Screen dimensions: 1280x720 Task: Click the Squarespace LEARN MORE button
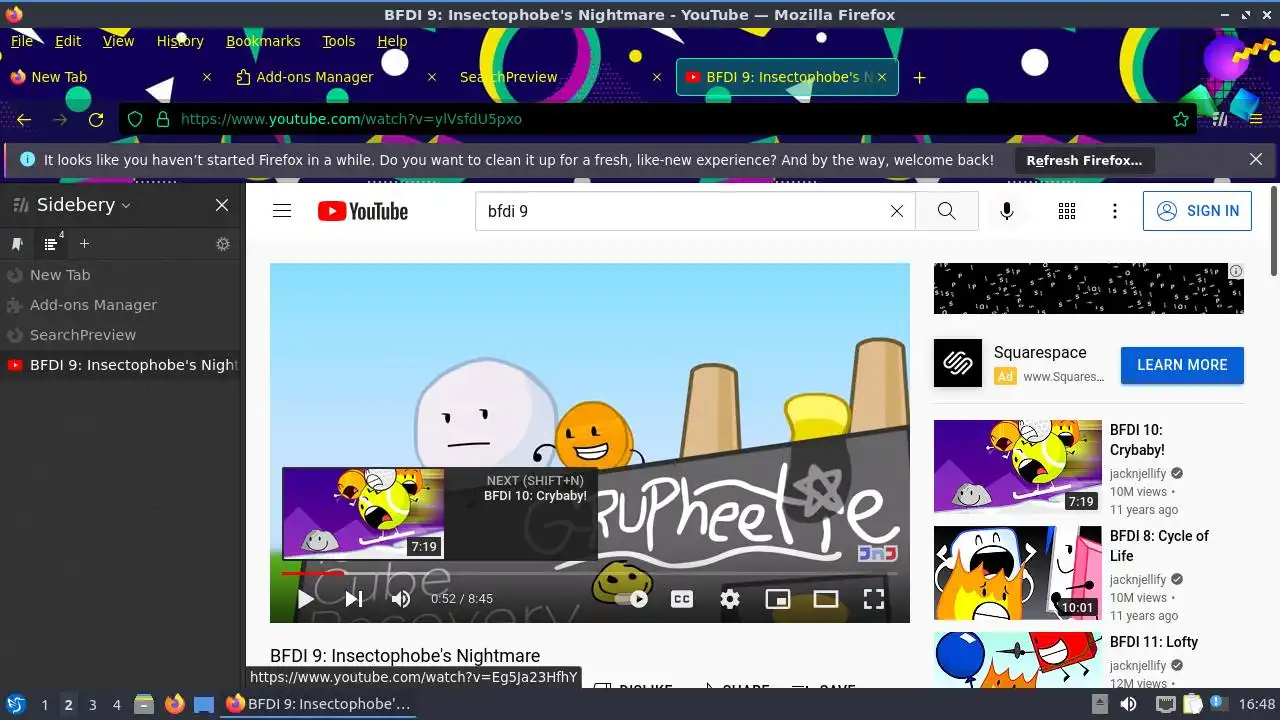1182,365
